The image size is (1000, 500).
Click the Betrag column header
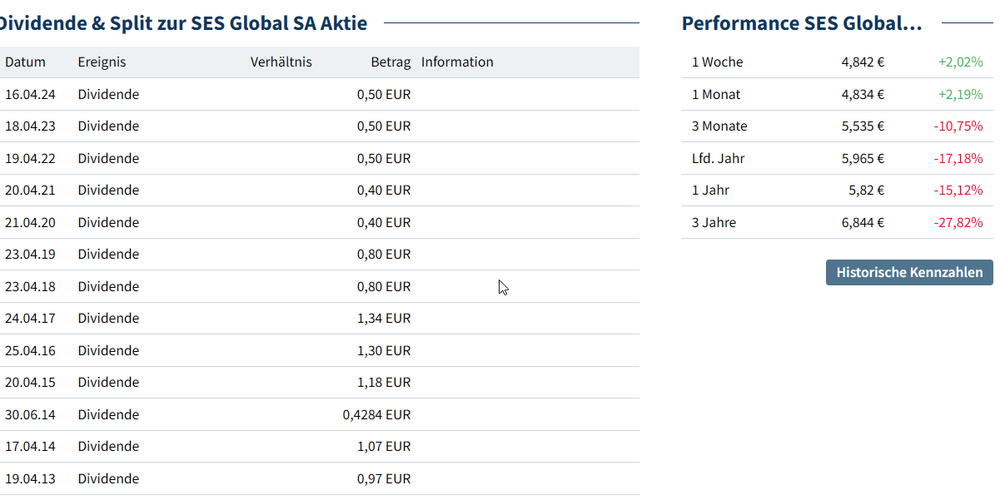point(390,62)
